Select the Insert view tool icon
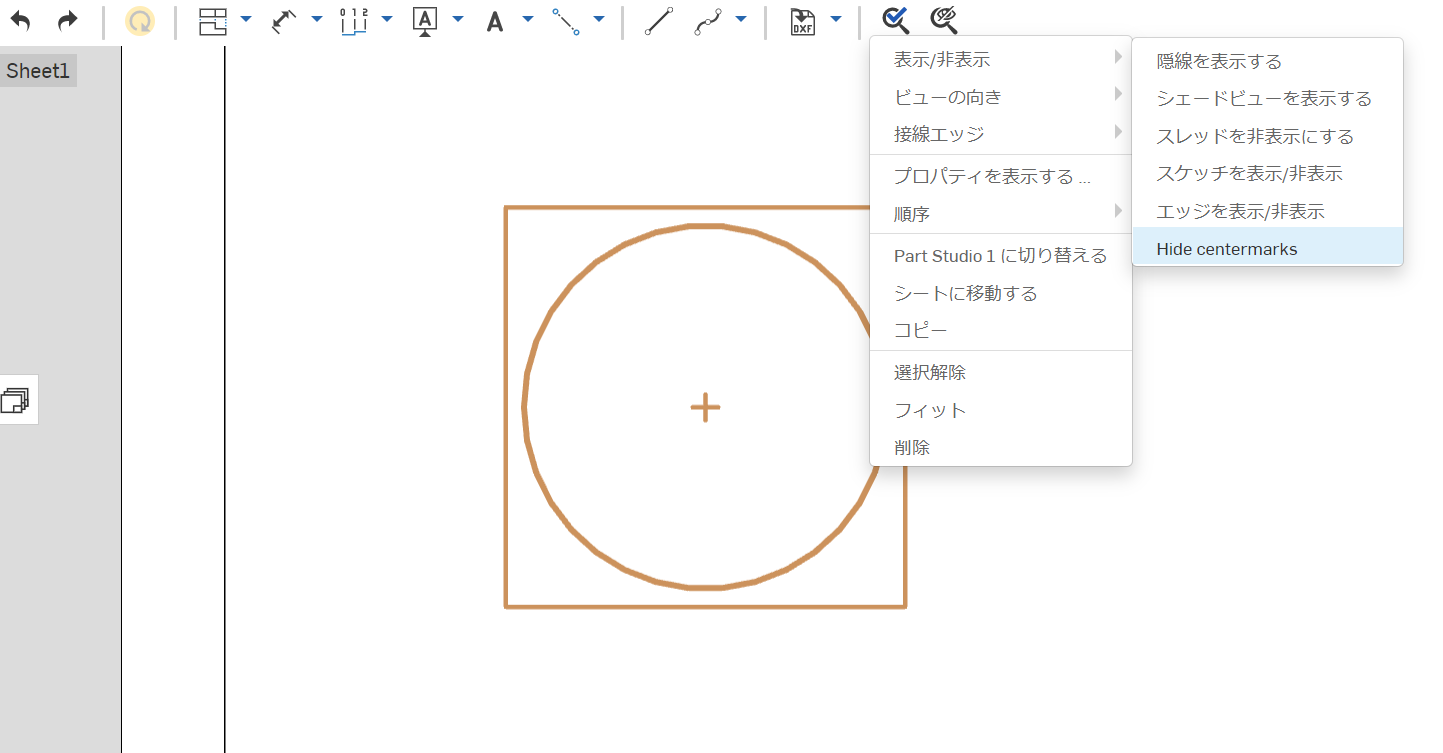This screenshot has height=753, width=1443. point(213,20)
